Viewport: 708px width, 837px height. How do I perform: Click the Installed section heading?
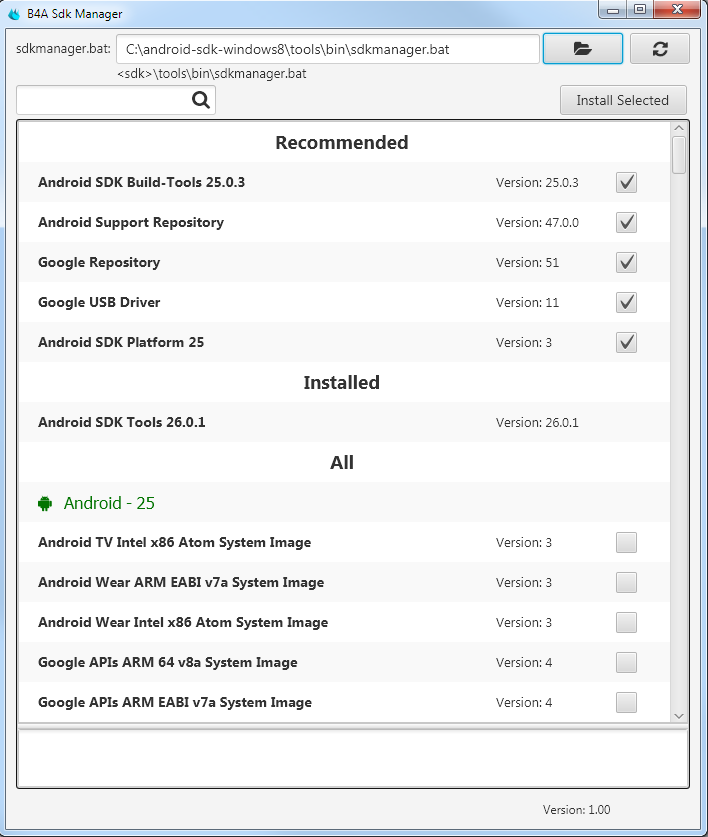point(342,383)
